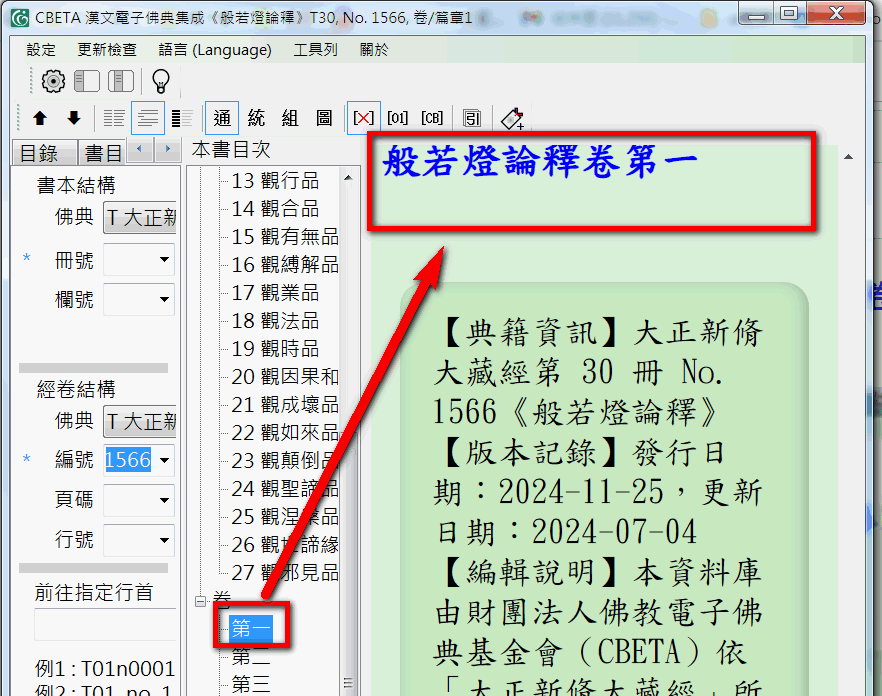The height and width of the screenshot is (696, 882).
Task: Open settings via the gear icon
Action: click(53, 81)
